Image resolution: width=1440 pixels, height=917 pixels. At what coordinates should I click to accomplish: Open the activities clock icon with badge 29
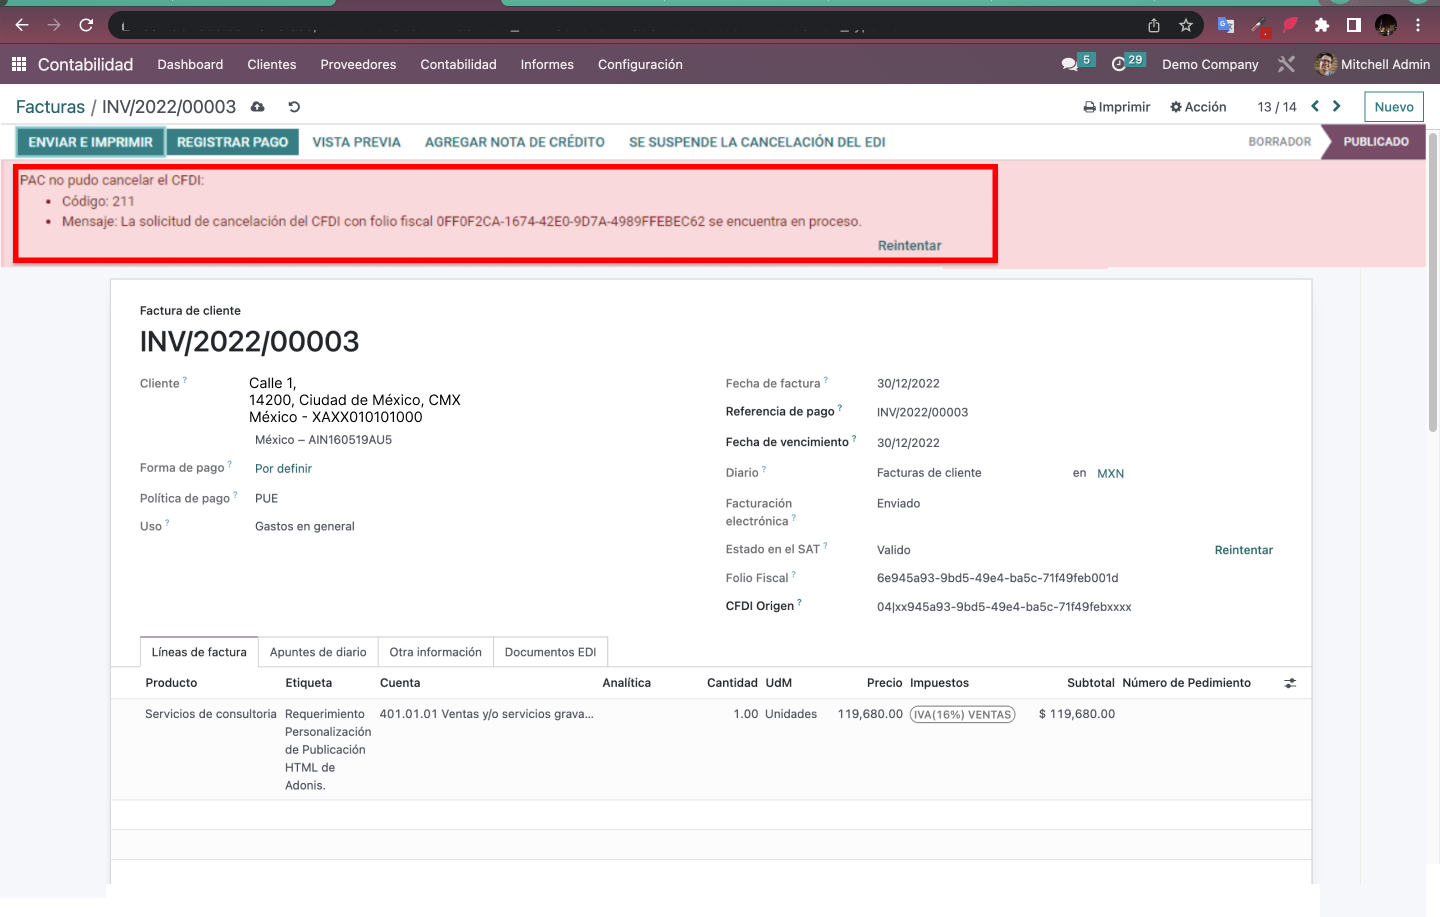(x=1127, y=63)
